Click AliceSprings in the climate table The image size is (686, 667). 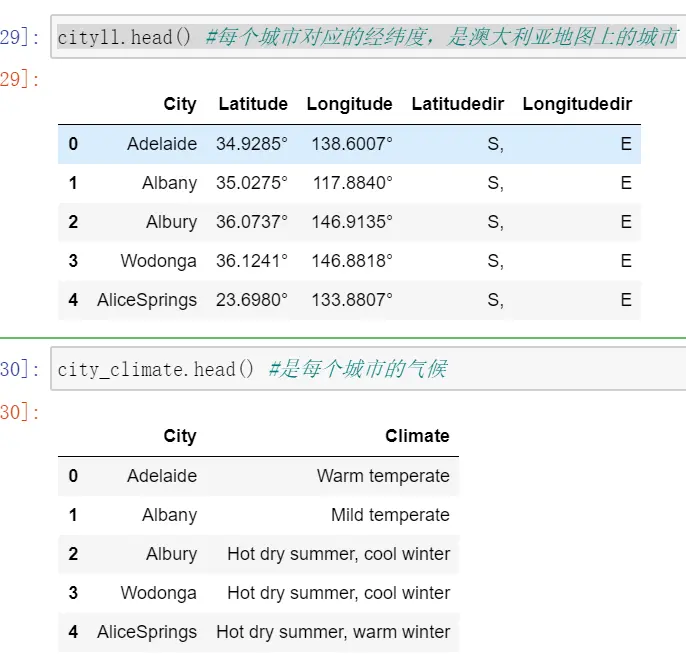tap(147, 632)
